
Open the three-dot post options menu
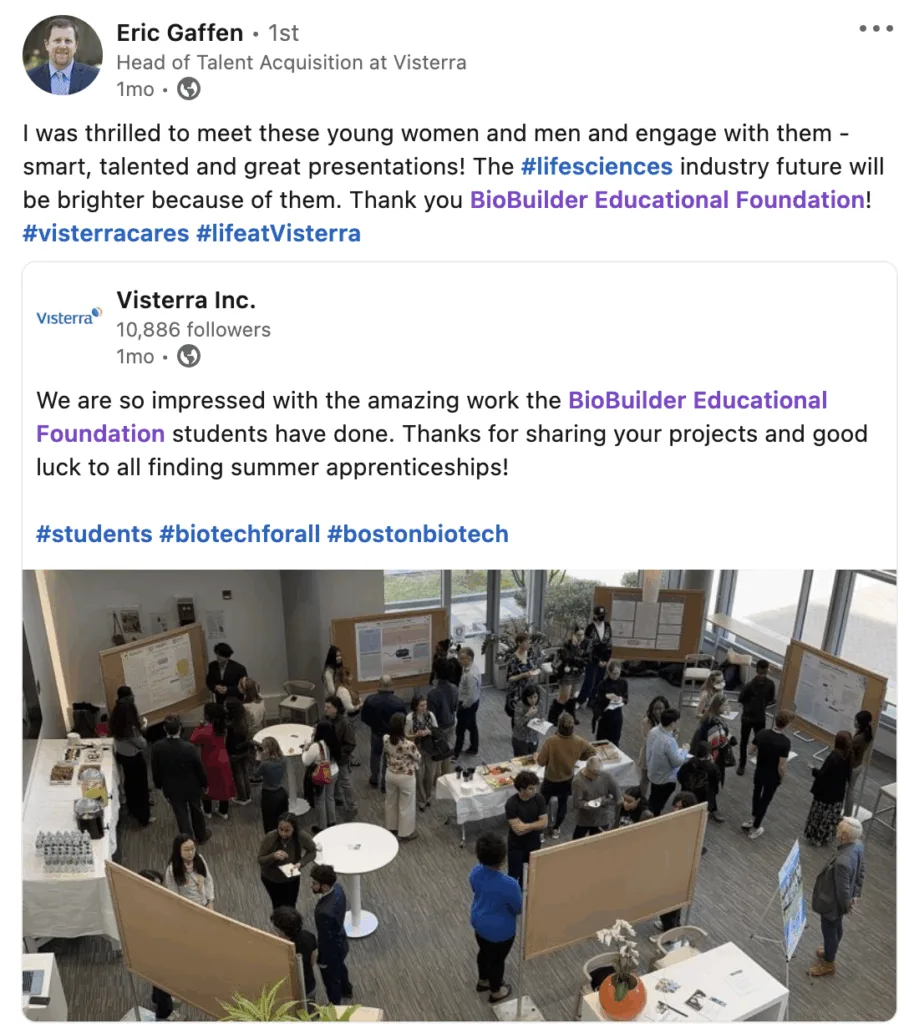[x=875, y=29]
